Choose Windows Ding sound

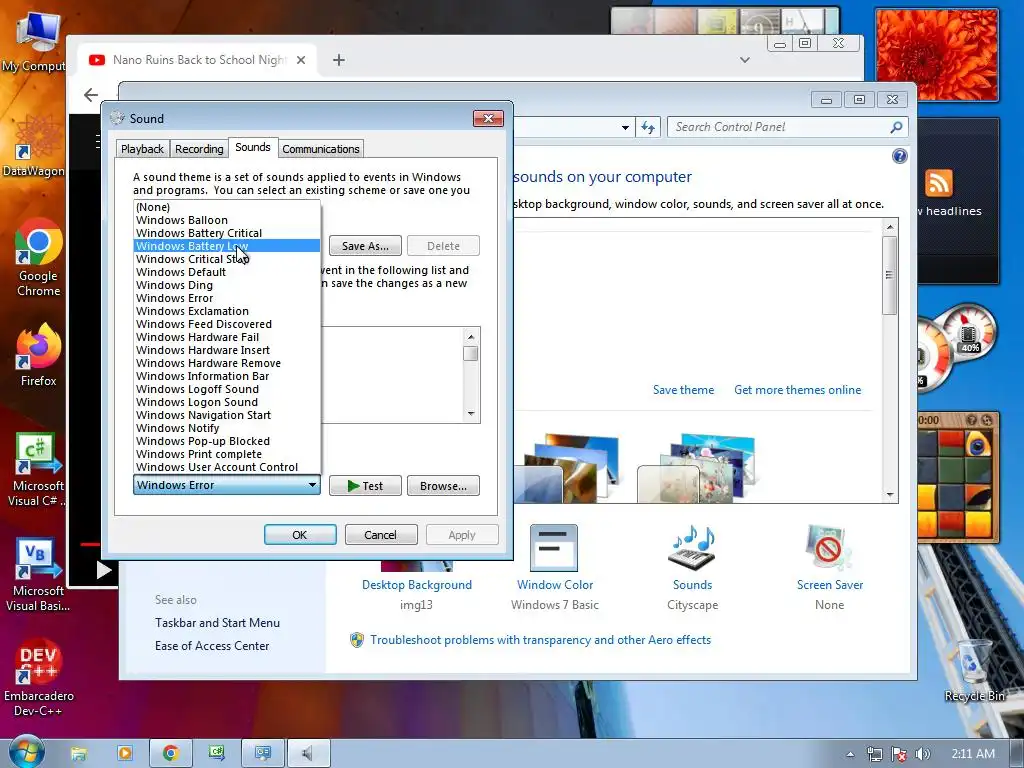pos(227,285)
